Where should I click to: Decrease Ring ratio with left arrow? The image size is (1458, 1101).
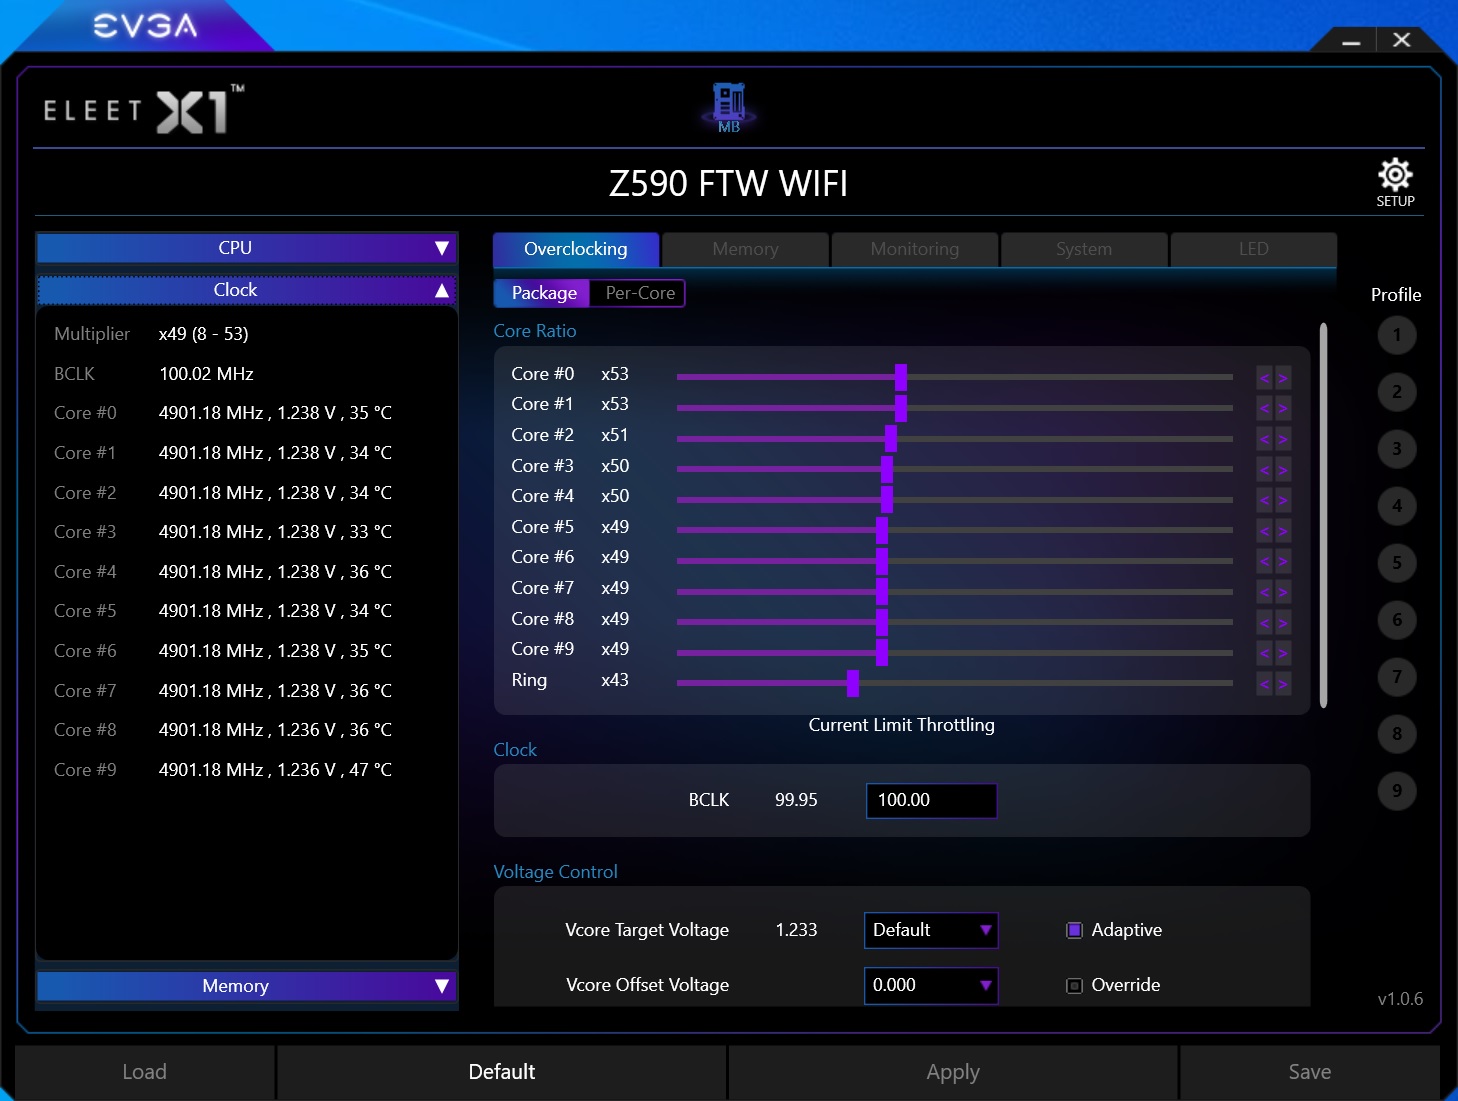point(1264,684)
